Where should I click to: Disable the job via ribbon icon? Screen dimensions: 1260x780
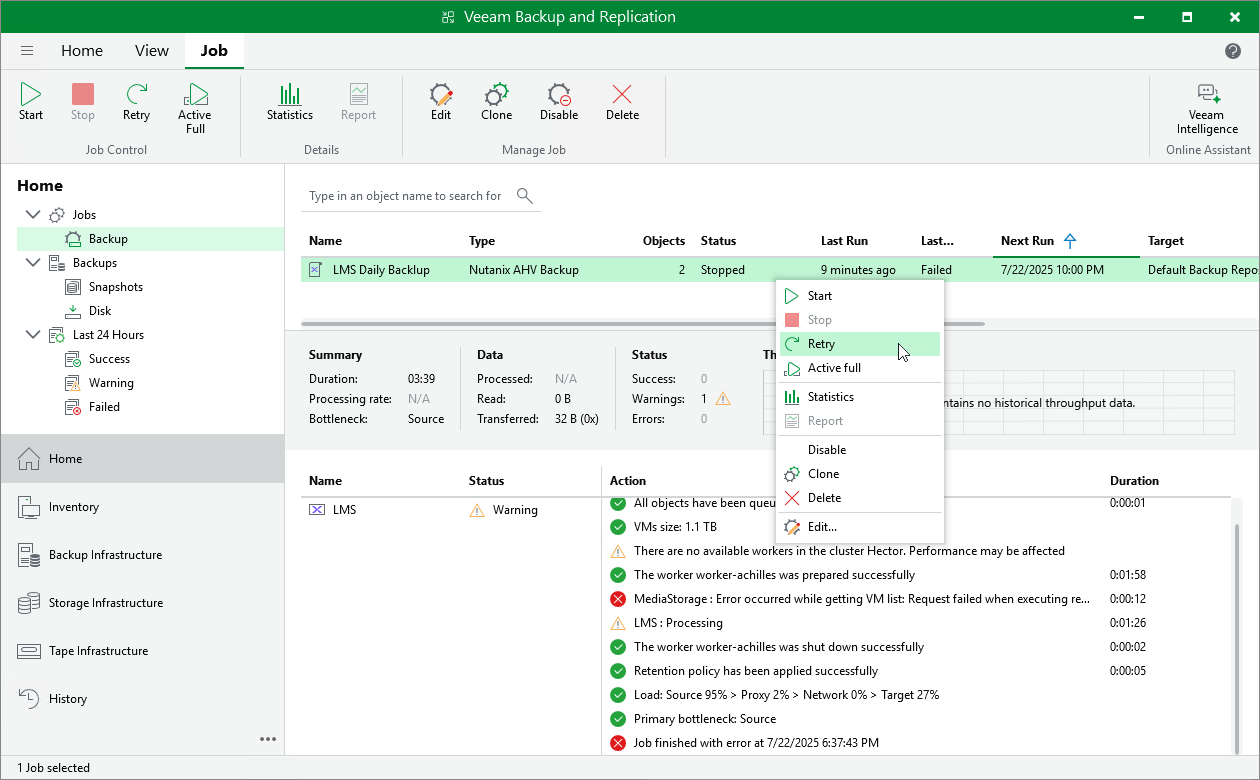coord(559,103)
